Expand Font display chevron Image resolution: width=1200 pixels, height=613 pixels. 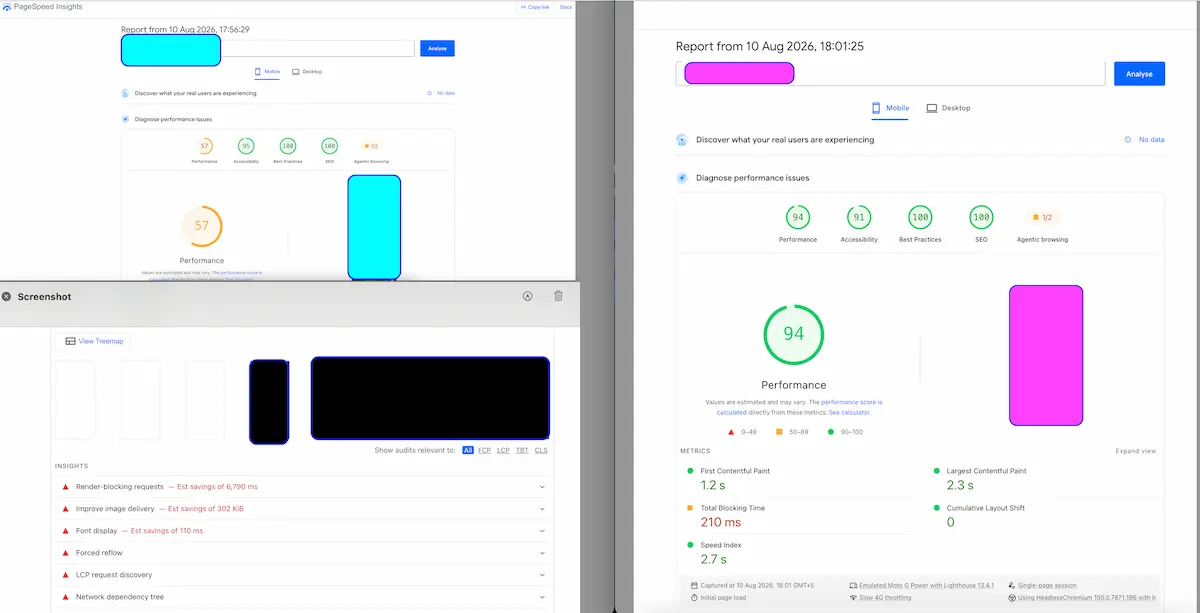(543, 531)
